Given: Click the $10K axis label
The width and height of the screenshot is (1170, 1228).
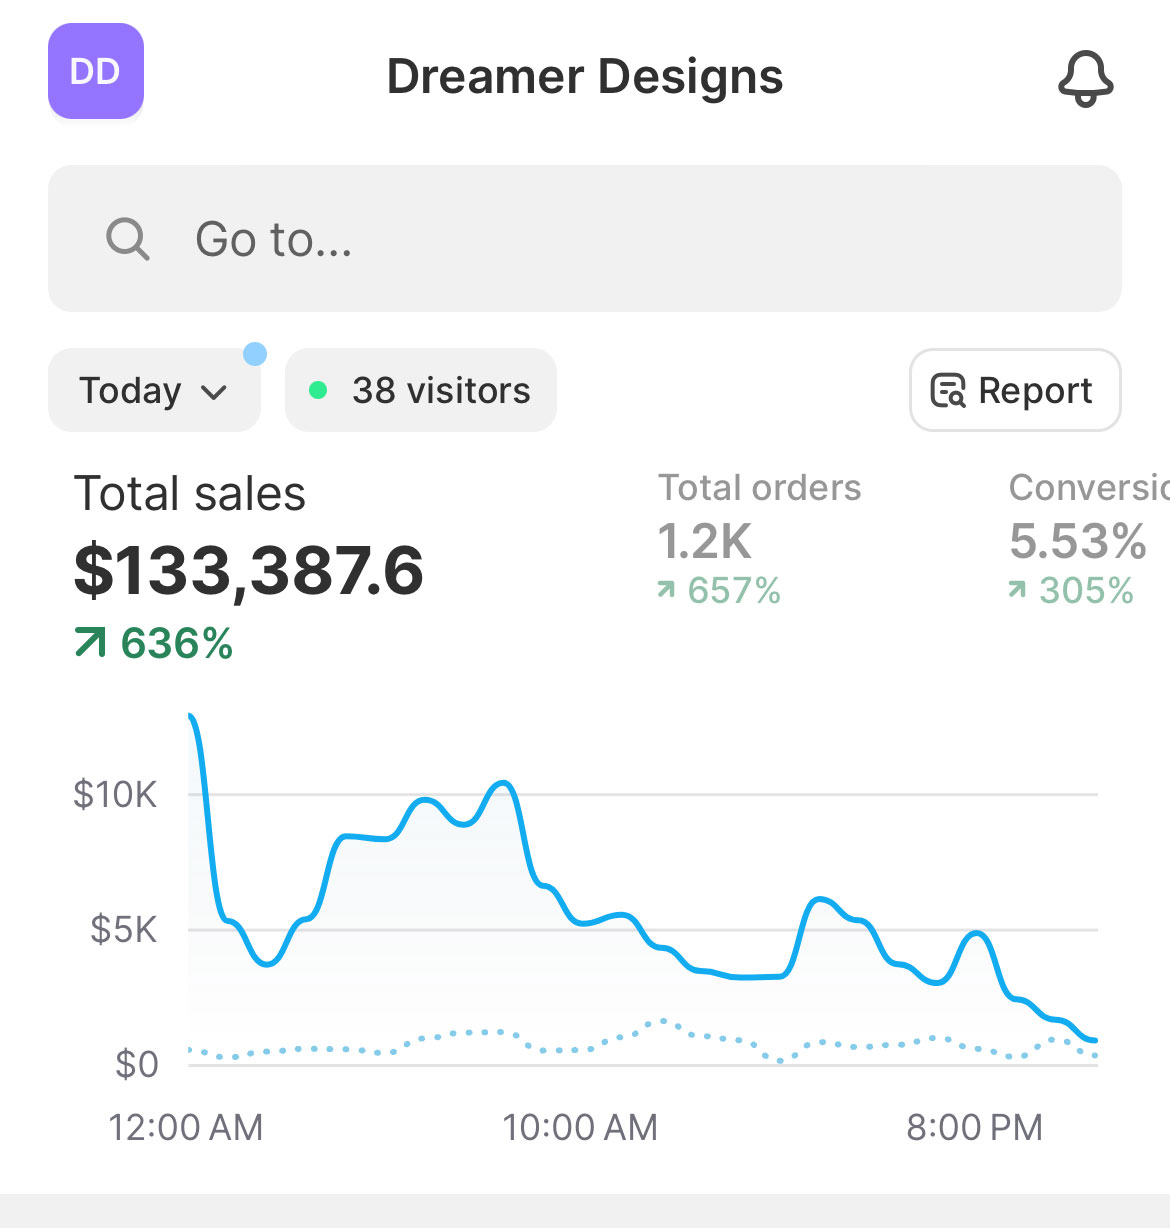Looking at the screenshot, I should tap(116, 794).
